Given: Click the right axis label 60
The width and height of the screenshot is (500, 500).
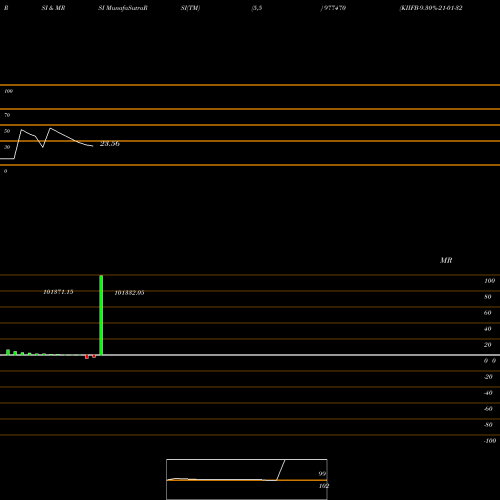Looking at the screenshot, I should [488, 313].
